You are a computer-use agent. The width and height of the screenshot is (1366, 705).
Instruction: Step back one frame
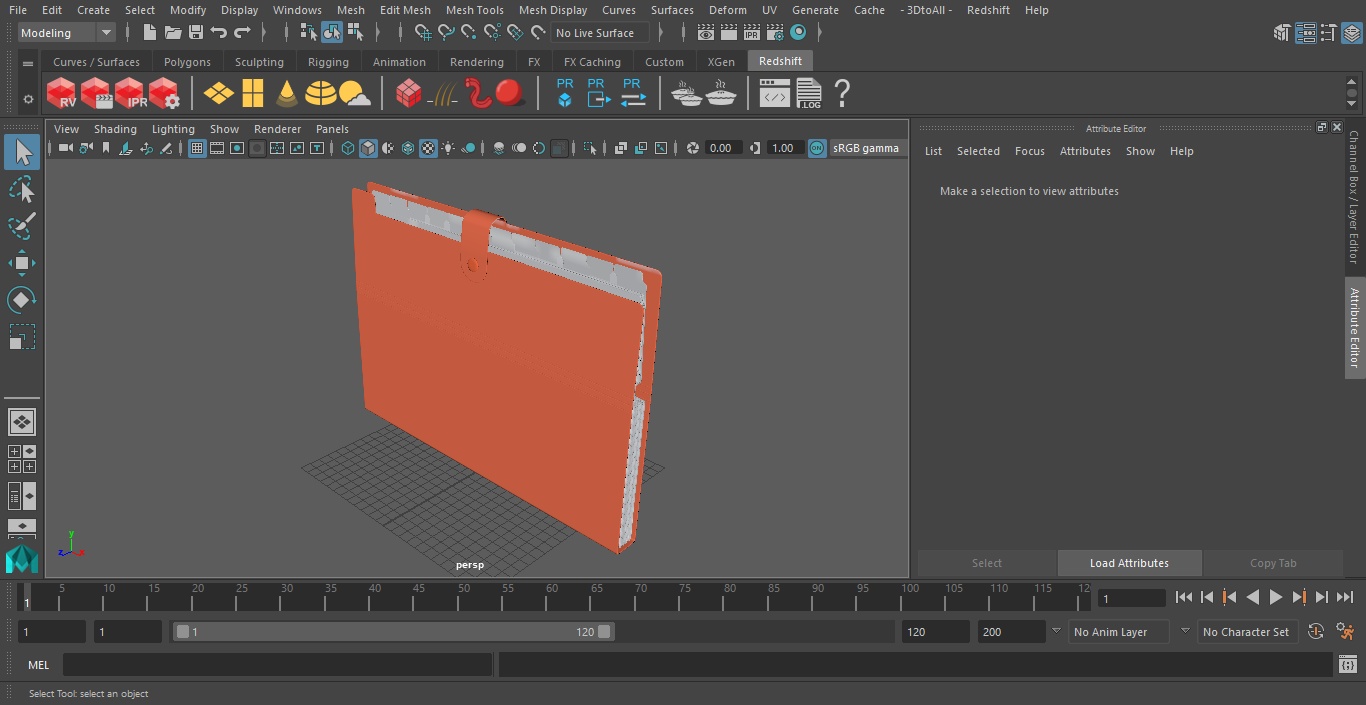point(1207,597)
